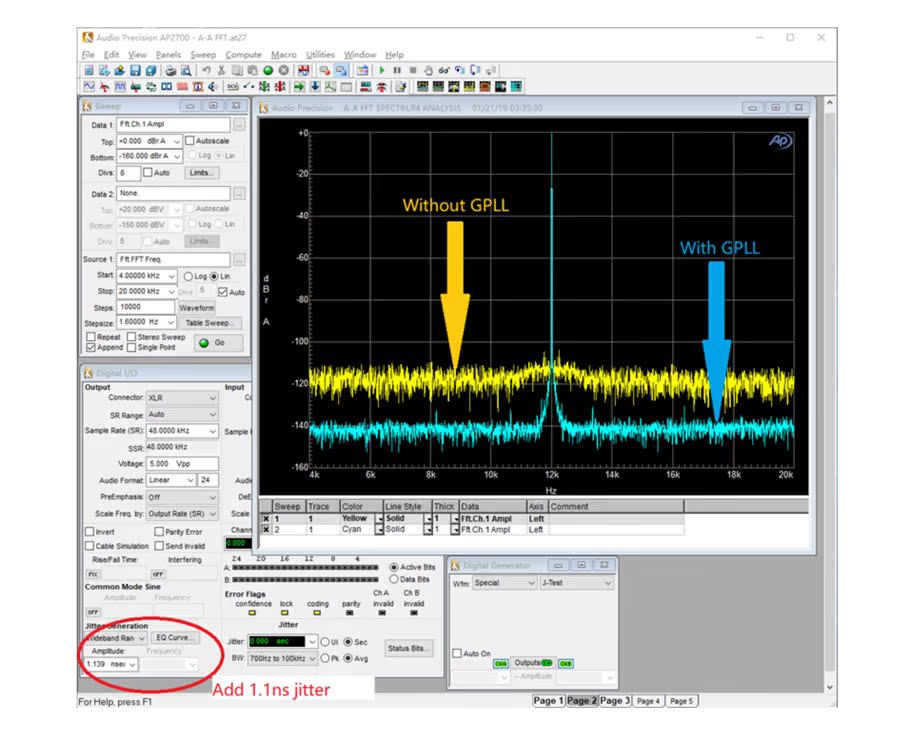Enable the Auto On checkbox
Screen dimensions: 900x749
pos(457,653)
